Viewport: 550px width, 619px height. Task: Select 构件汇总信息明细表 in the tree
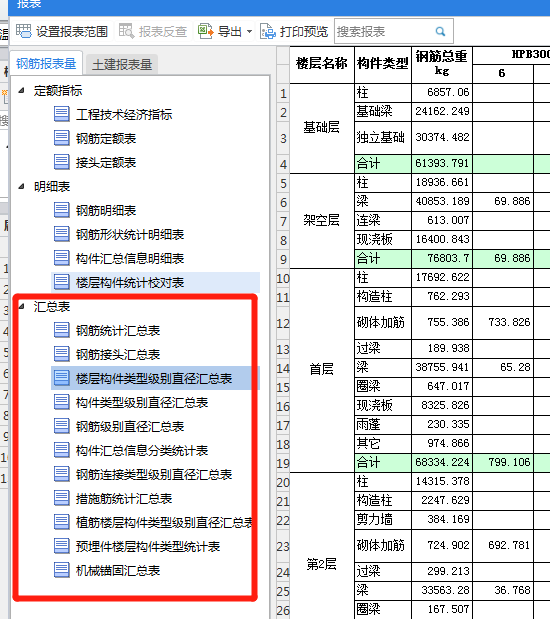[x=130, y=259]
